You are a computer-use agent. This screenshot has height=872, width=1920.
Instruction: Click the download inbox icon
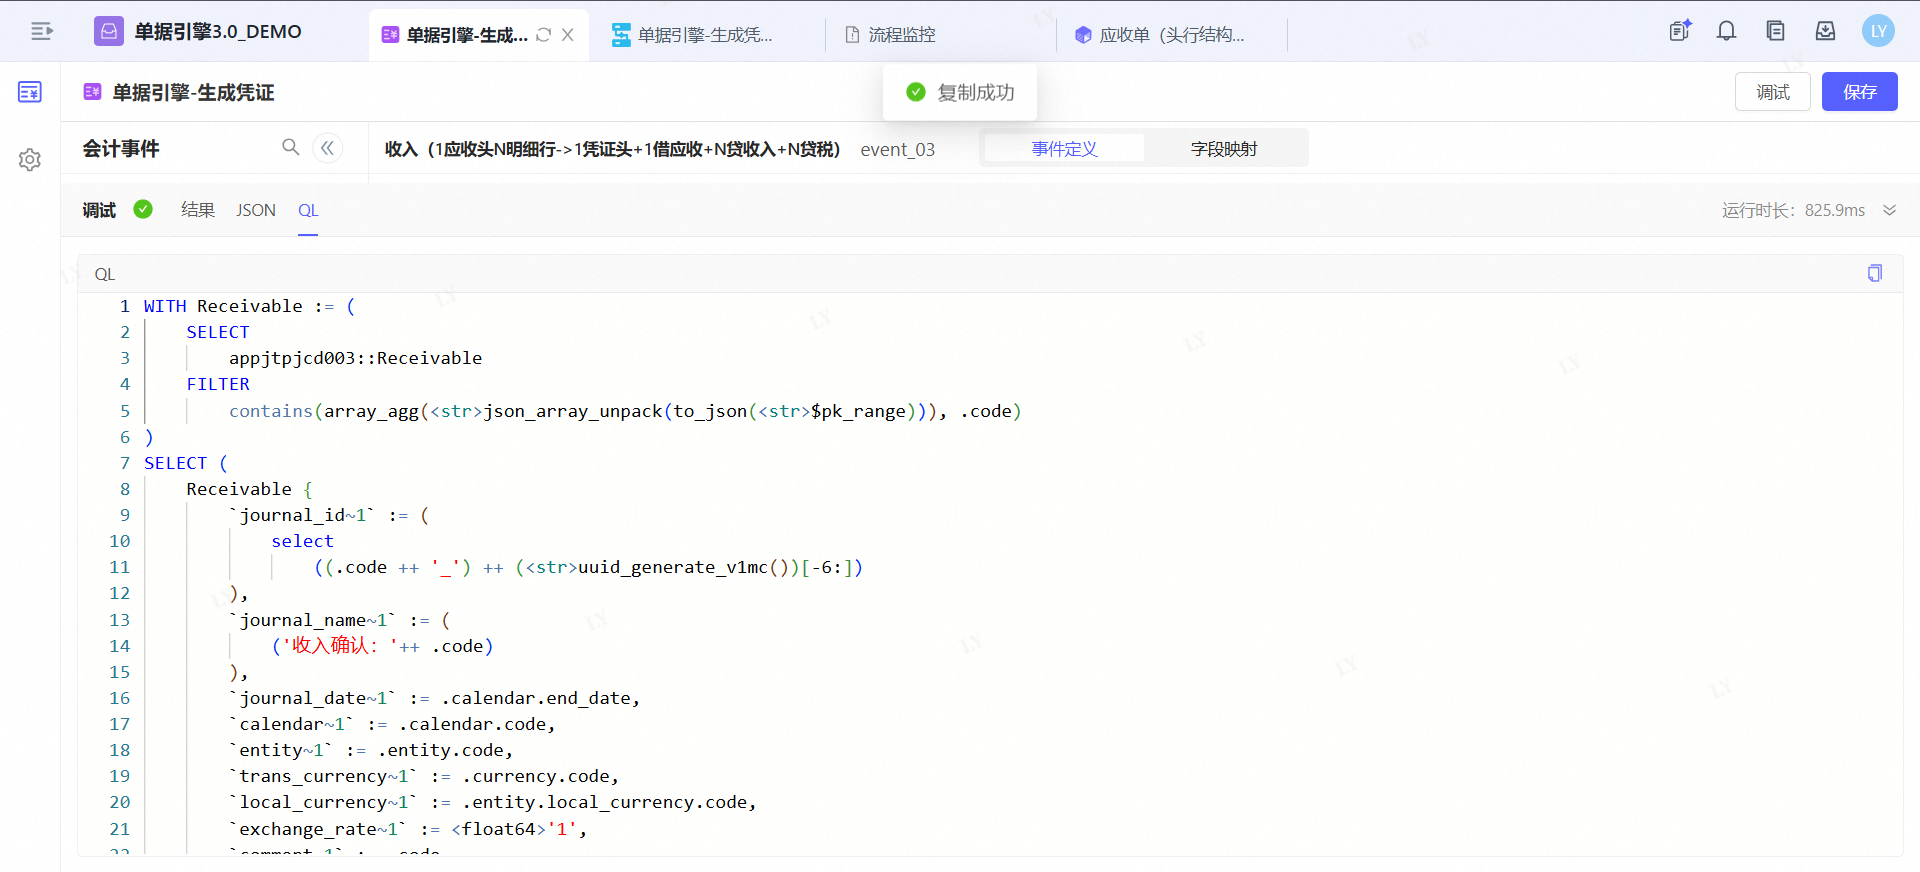(x=1825, y=31)
